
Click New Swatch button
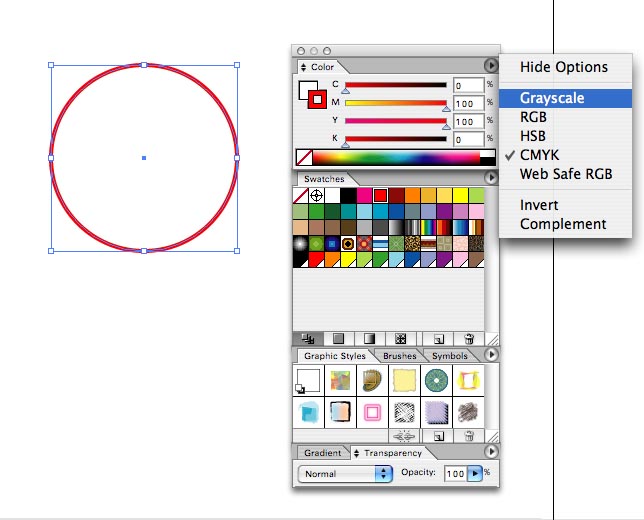(438, 339)
